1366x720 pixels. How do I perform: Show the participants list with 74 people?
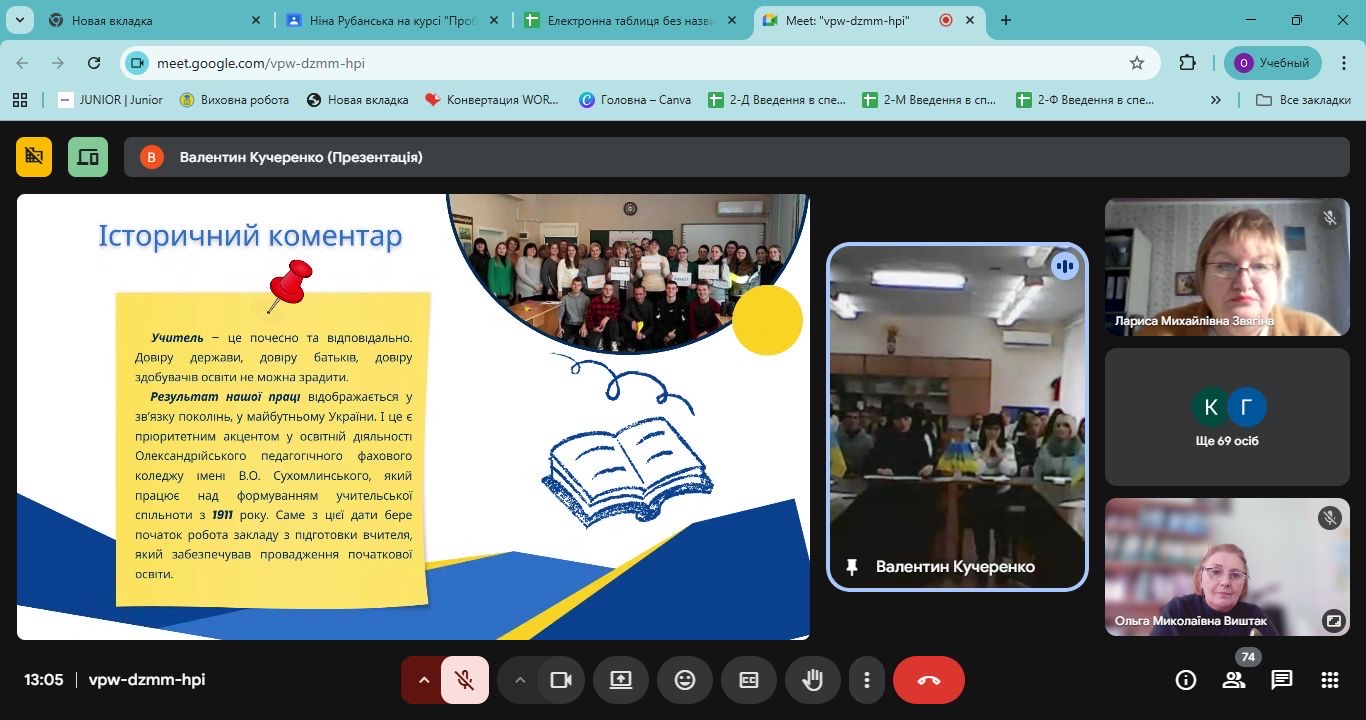point(1234,680)
